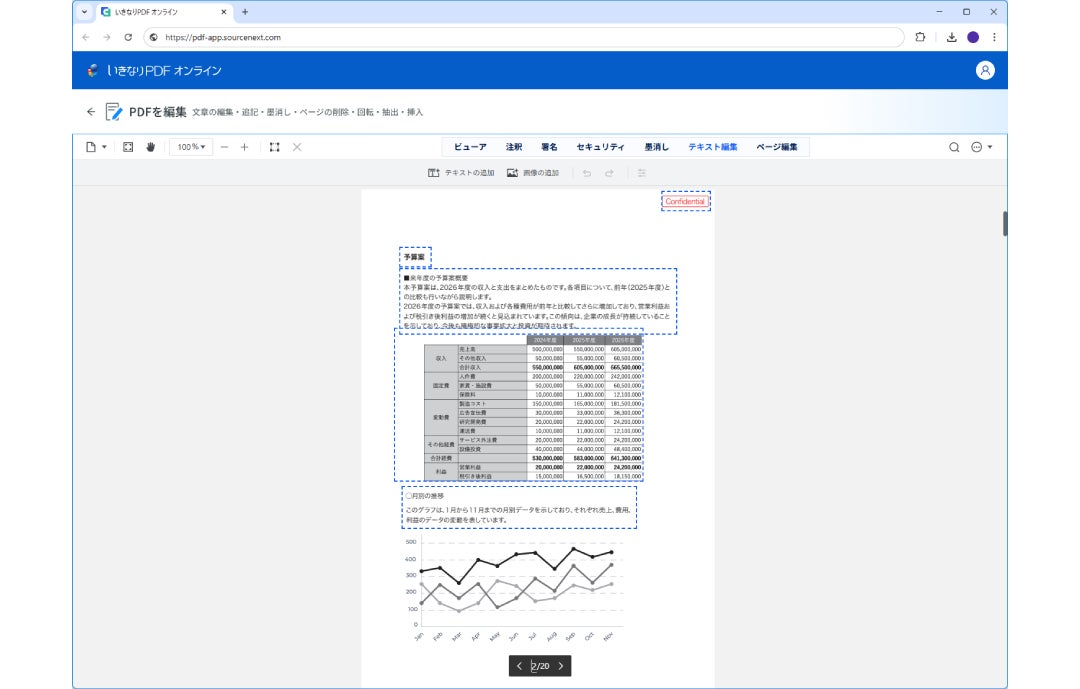Image resolution: width=1080 pixels, height=689 pixels.
Task: Select the 墨消し tab
Action: click(x=656, y=147)
